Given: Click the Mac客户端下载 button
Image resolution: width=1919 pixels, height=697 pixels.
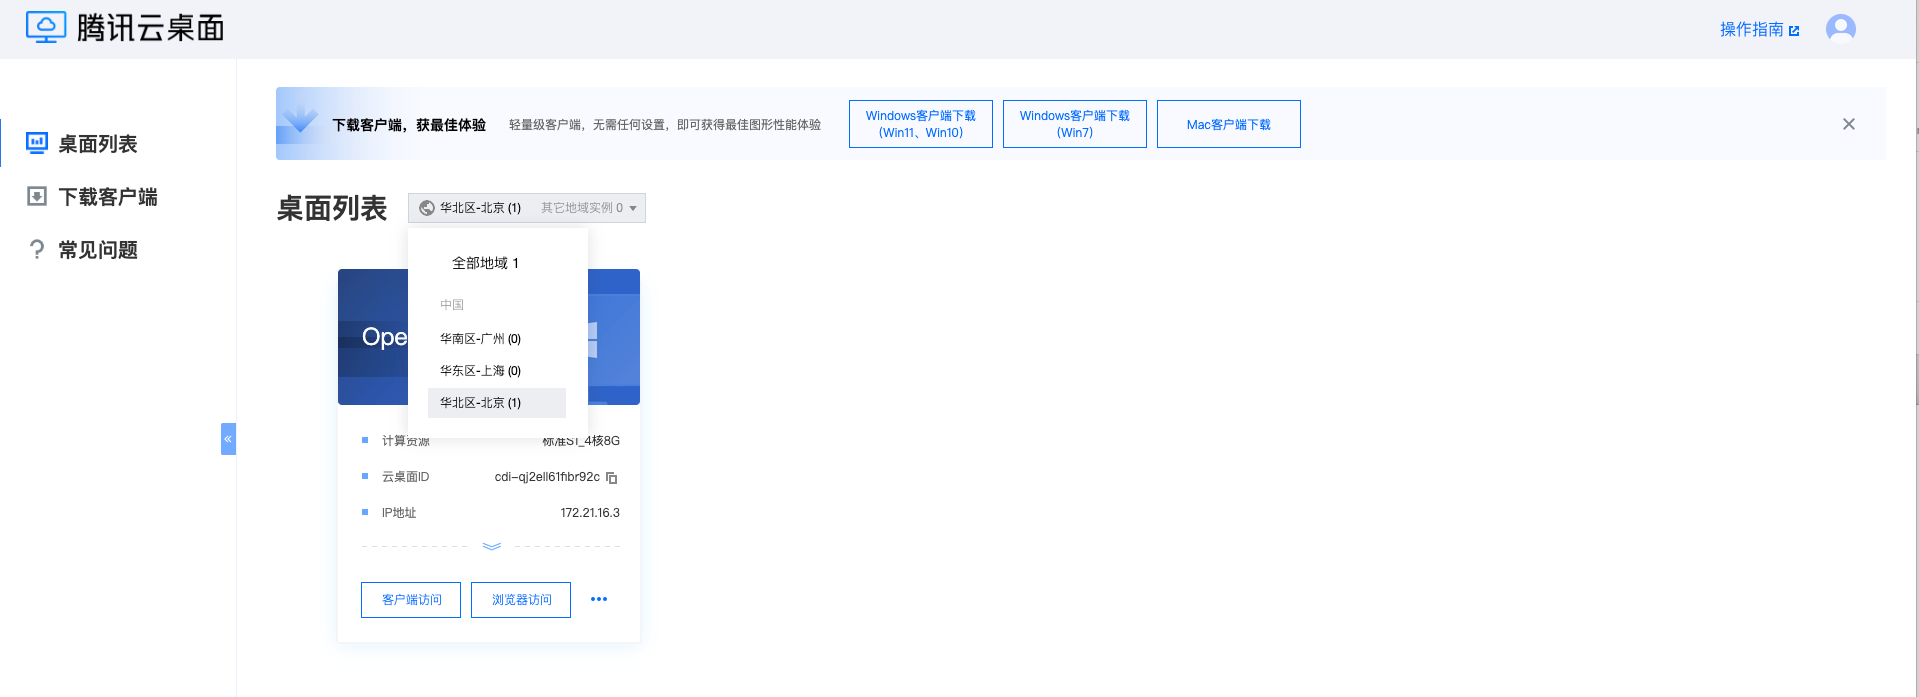Looking at the screenshot, I should [x=1228, y=124].
